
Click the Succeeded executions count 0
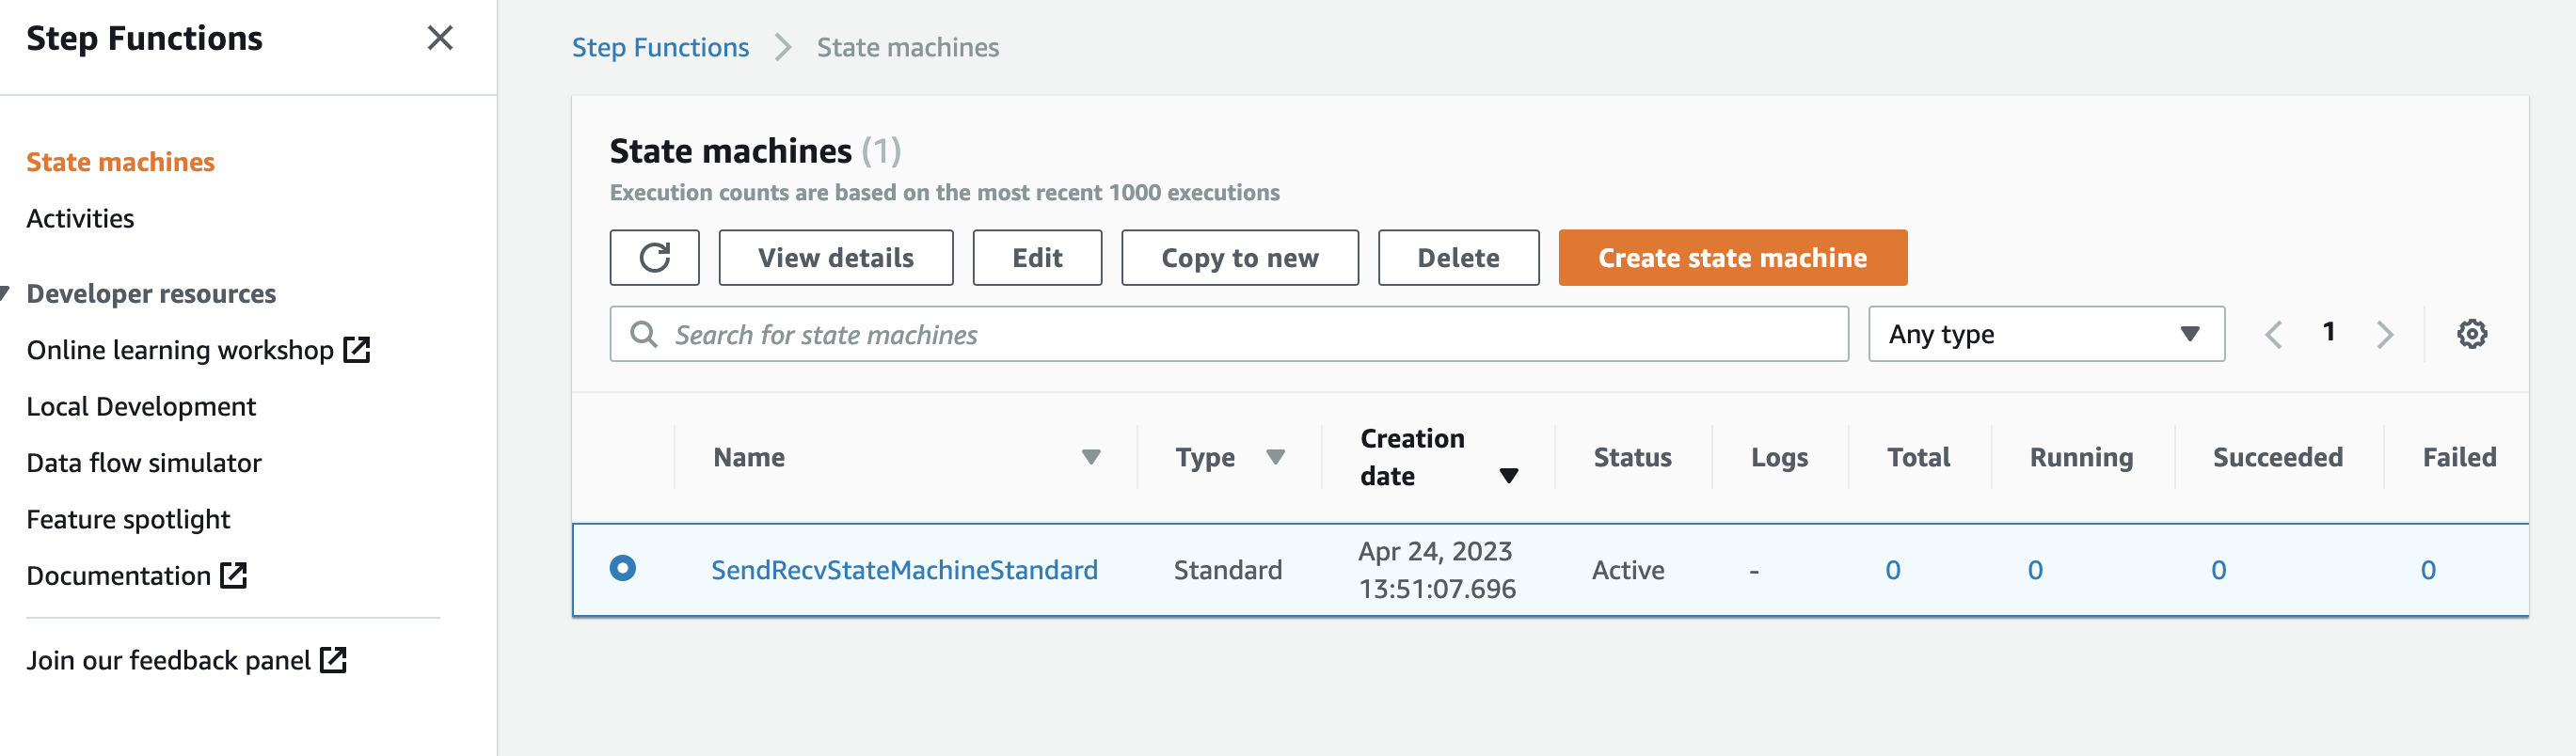pos(2218,570)
